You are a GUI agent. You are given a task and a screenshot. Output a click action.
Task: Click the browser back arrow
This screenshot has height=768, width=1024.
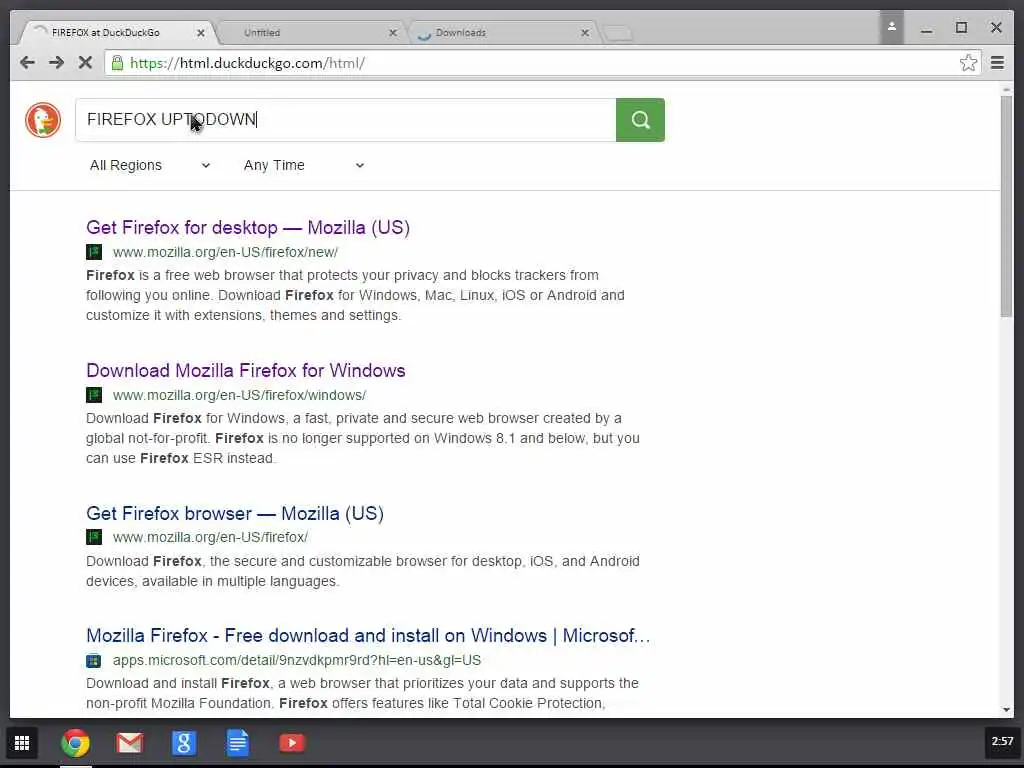coord(27,63)
